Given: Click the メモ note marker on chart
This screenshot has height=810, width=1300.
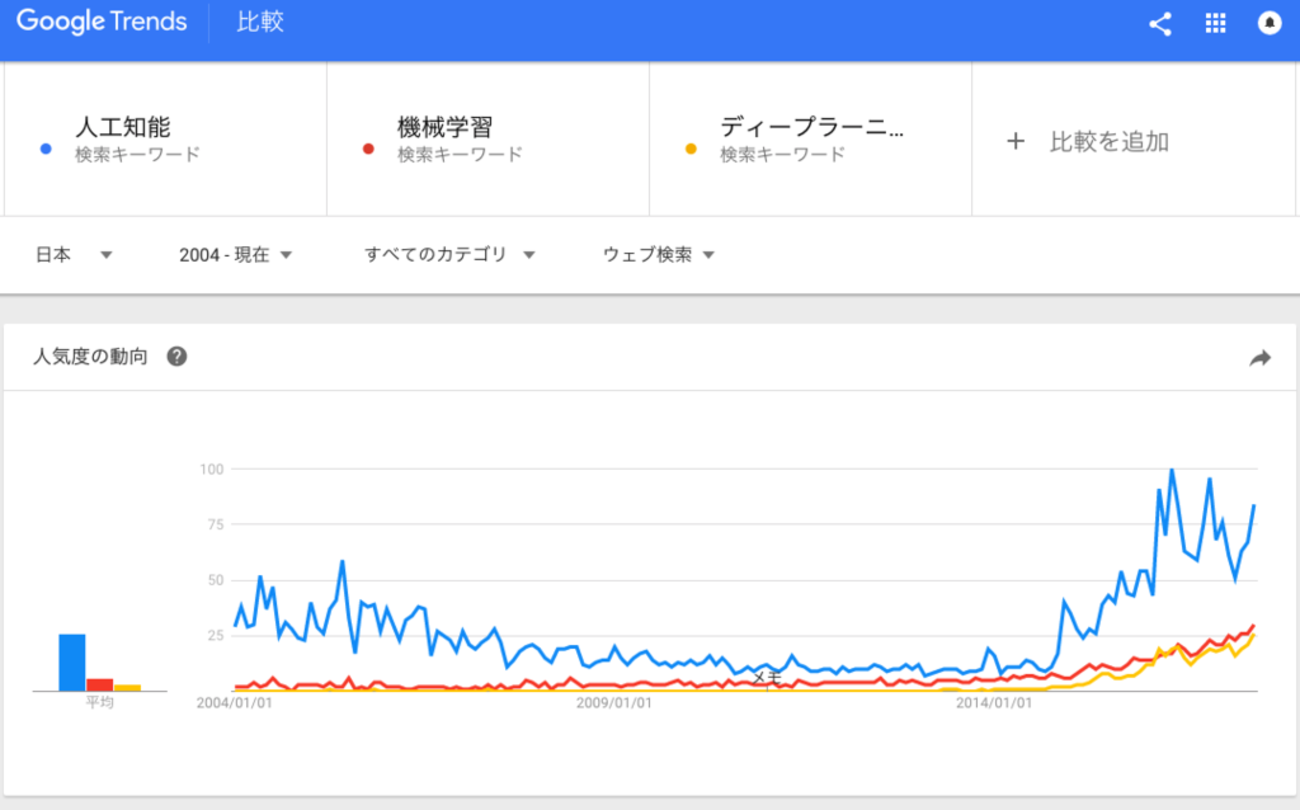Looking at the screenshot, I should [766, 678].
